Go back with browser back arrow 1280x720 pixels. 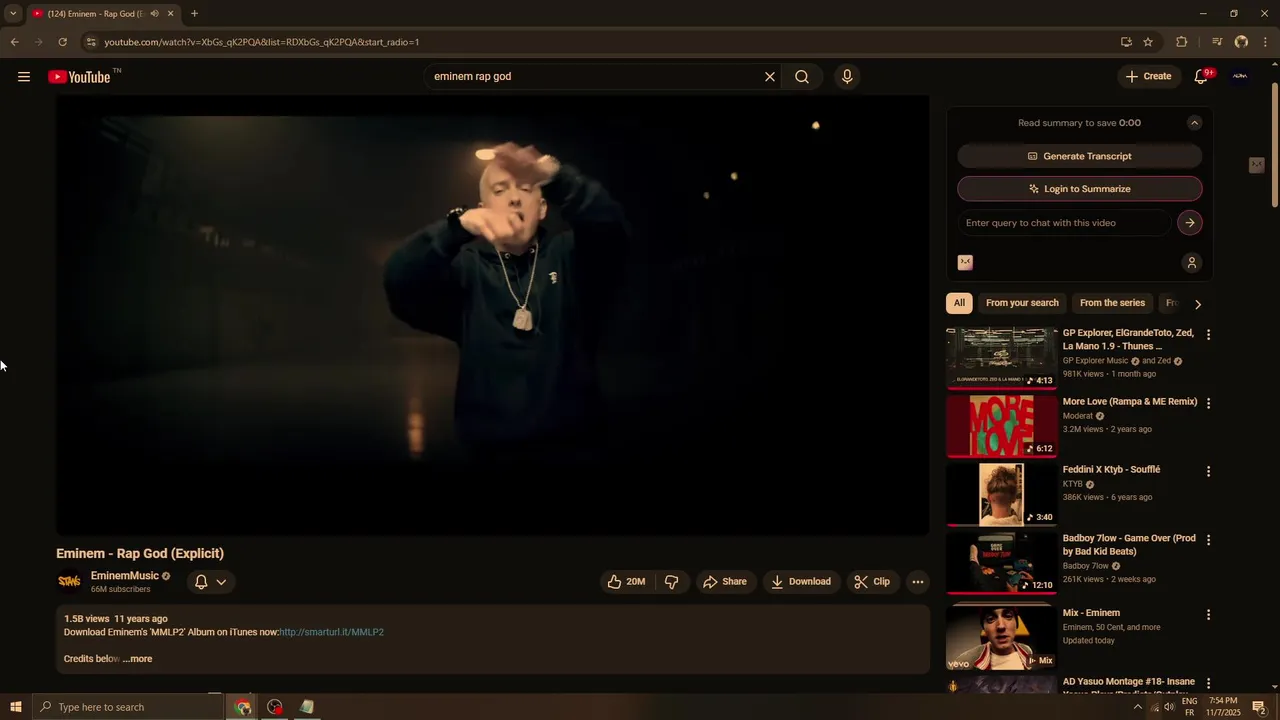click(x=14, y=42)
